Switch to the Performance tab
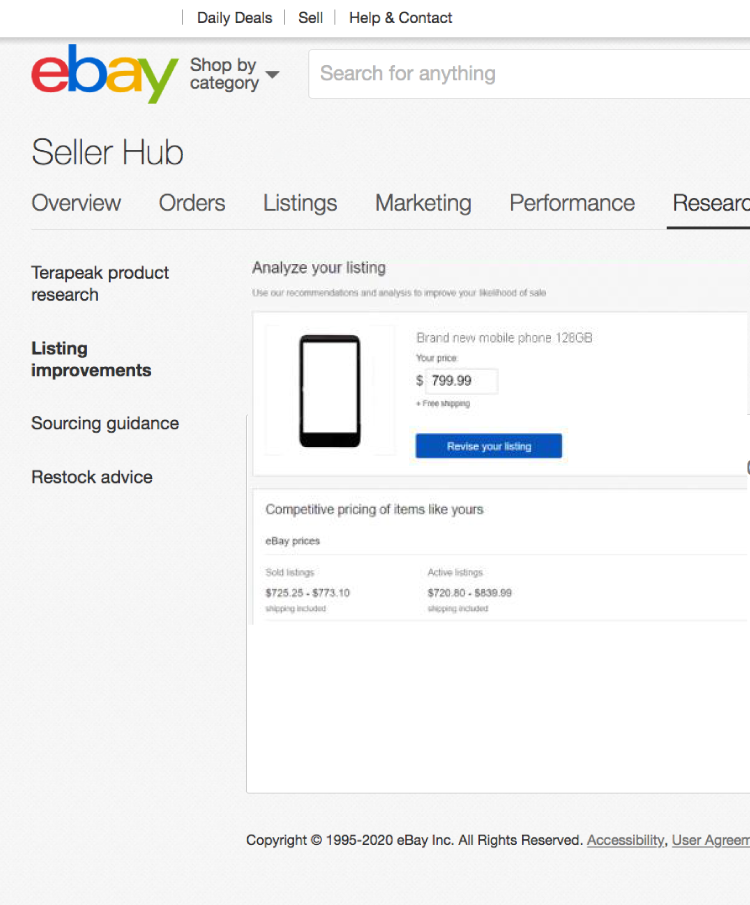Image resolution: width=750 pixels, height=905 pixels. (x=572, y=203)
